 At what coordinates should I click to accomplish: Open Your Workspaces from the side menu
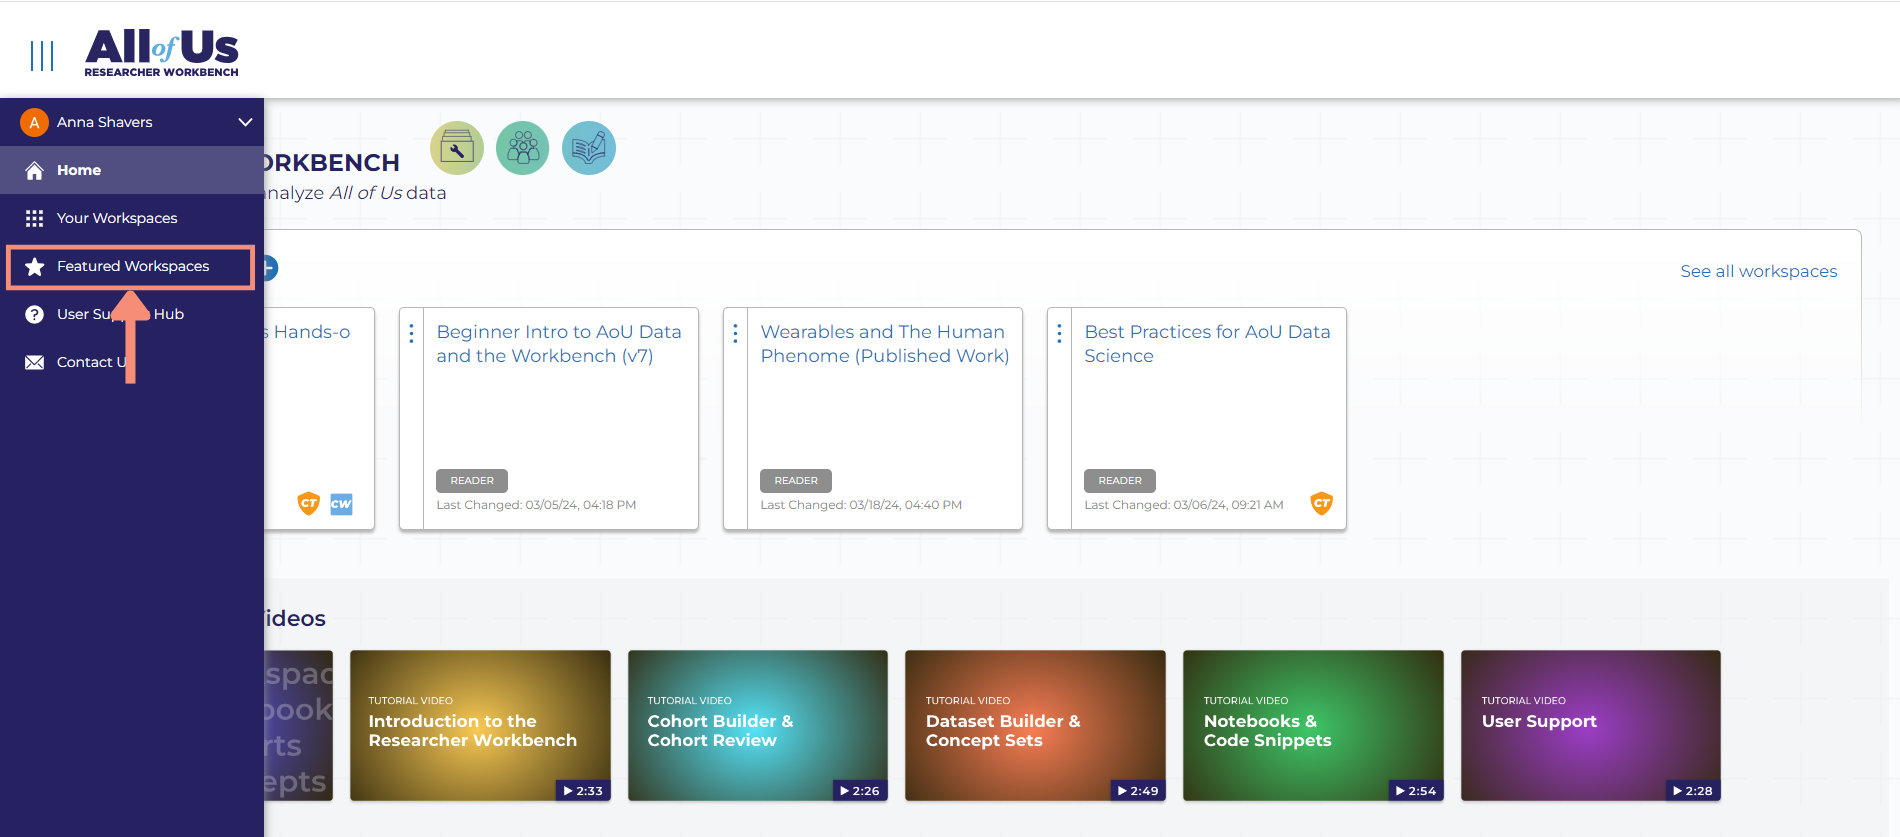[132, 218]
